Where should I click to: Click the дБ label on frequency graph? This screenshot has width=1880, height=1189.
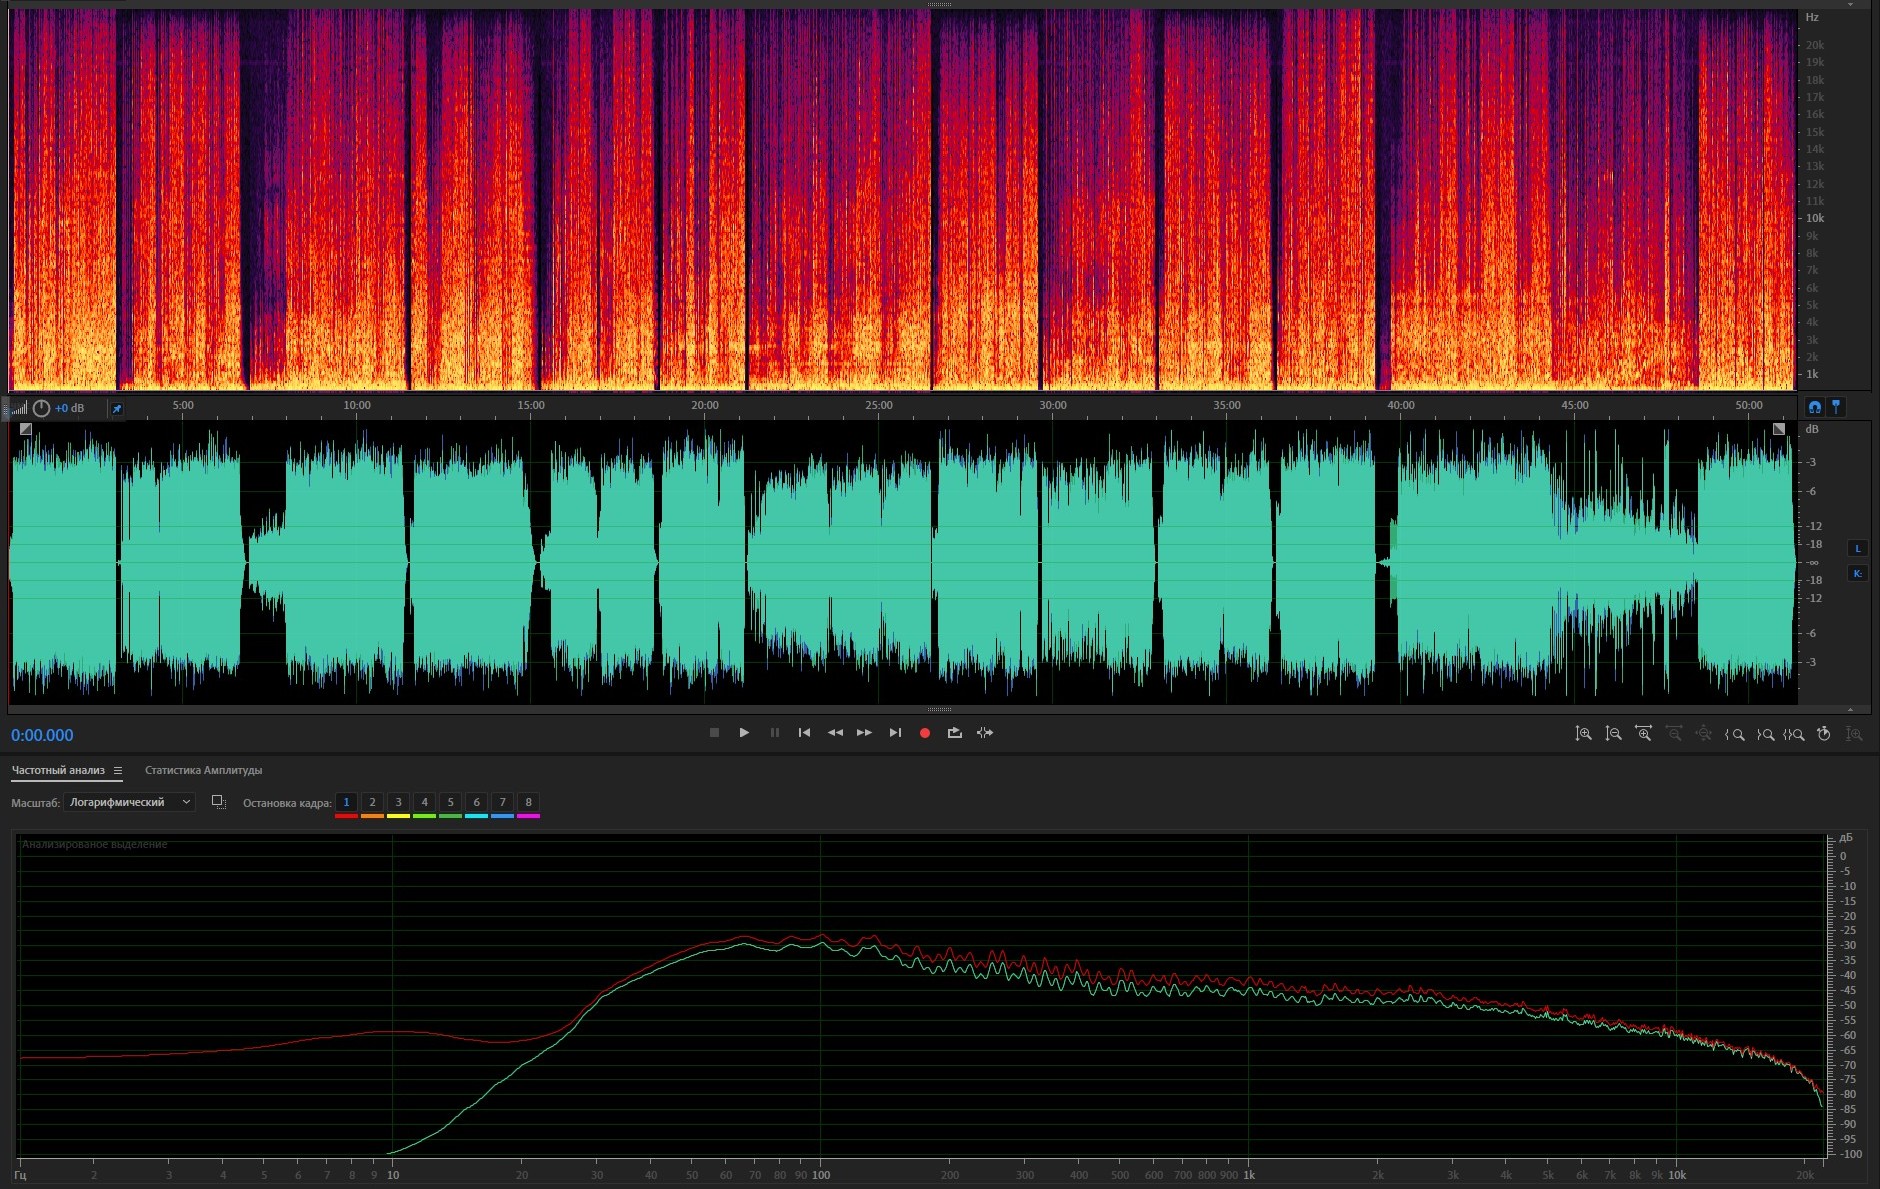[x=1846, y=837]
